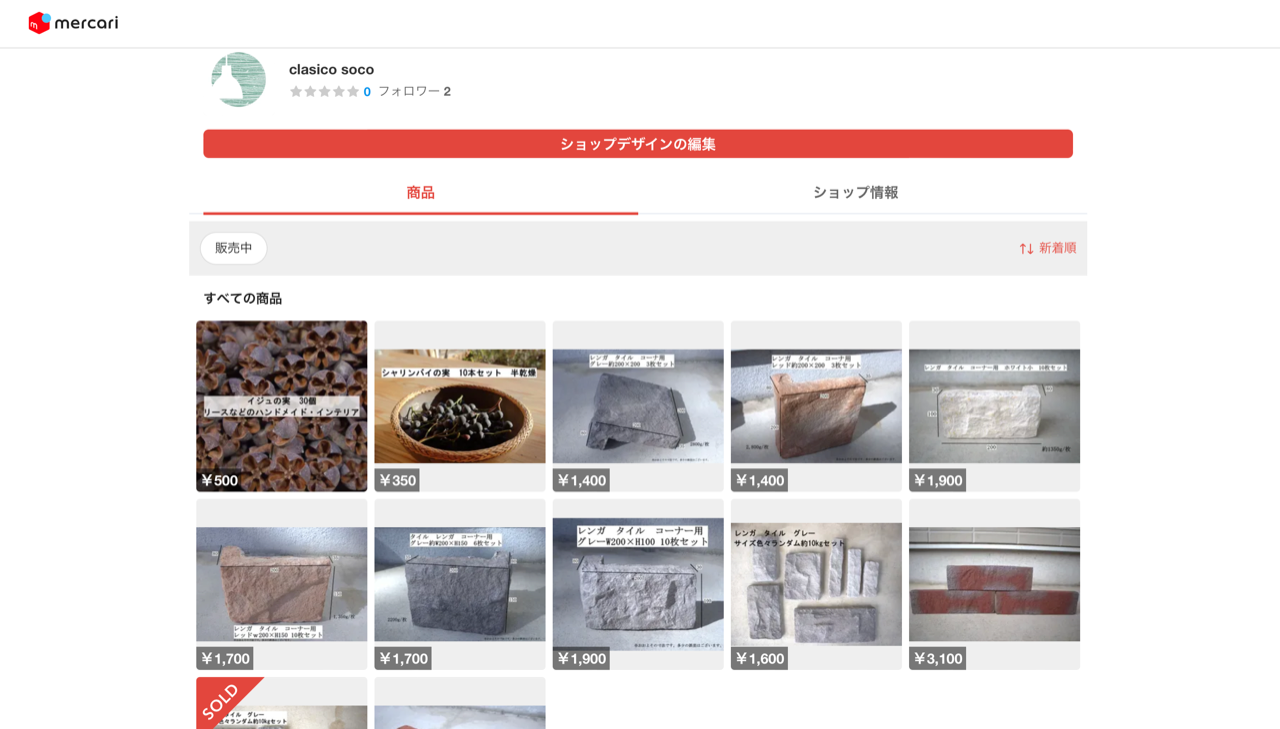Open the red long bricks ¥3,100 item
The height and width of the screenshot is (729, 1280).
coord(994,584)
